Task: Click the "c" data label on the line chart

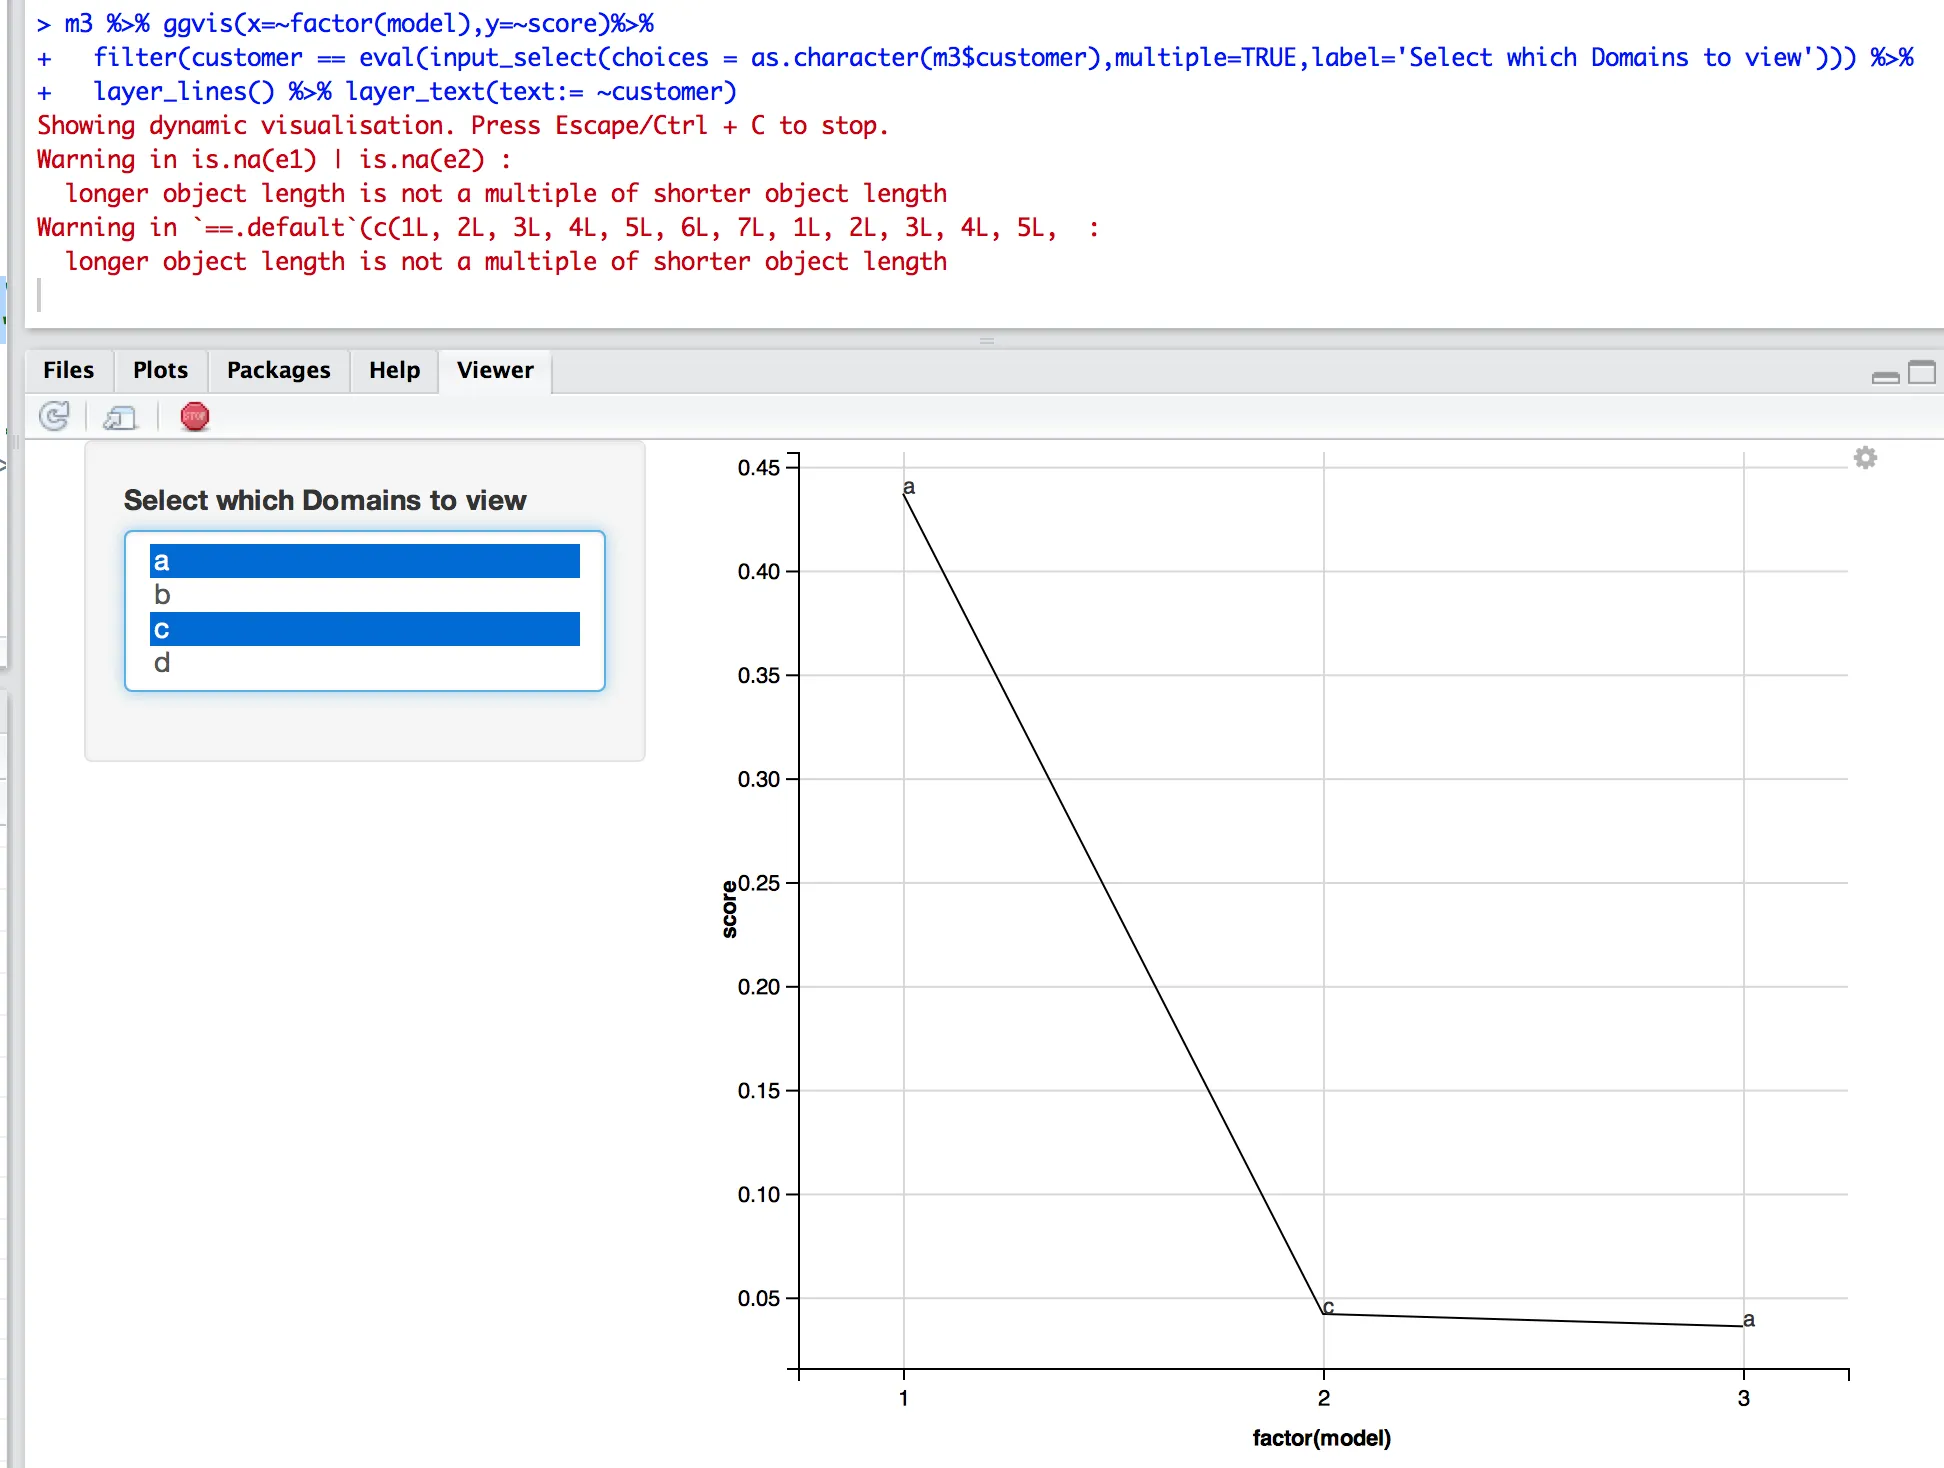Action: [x=1328, y=1307]
